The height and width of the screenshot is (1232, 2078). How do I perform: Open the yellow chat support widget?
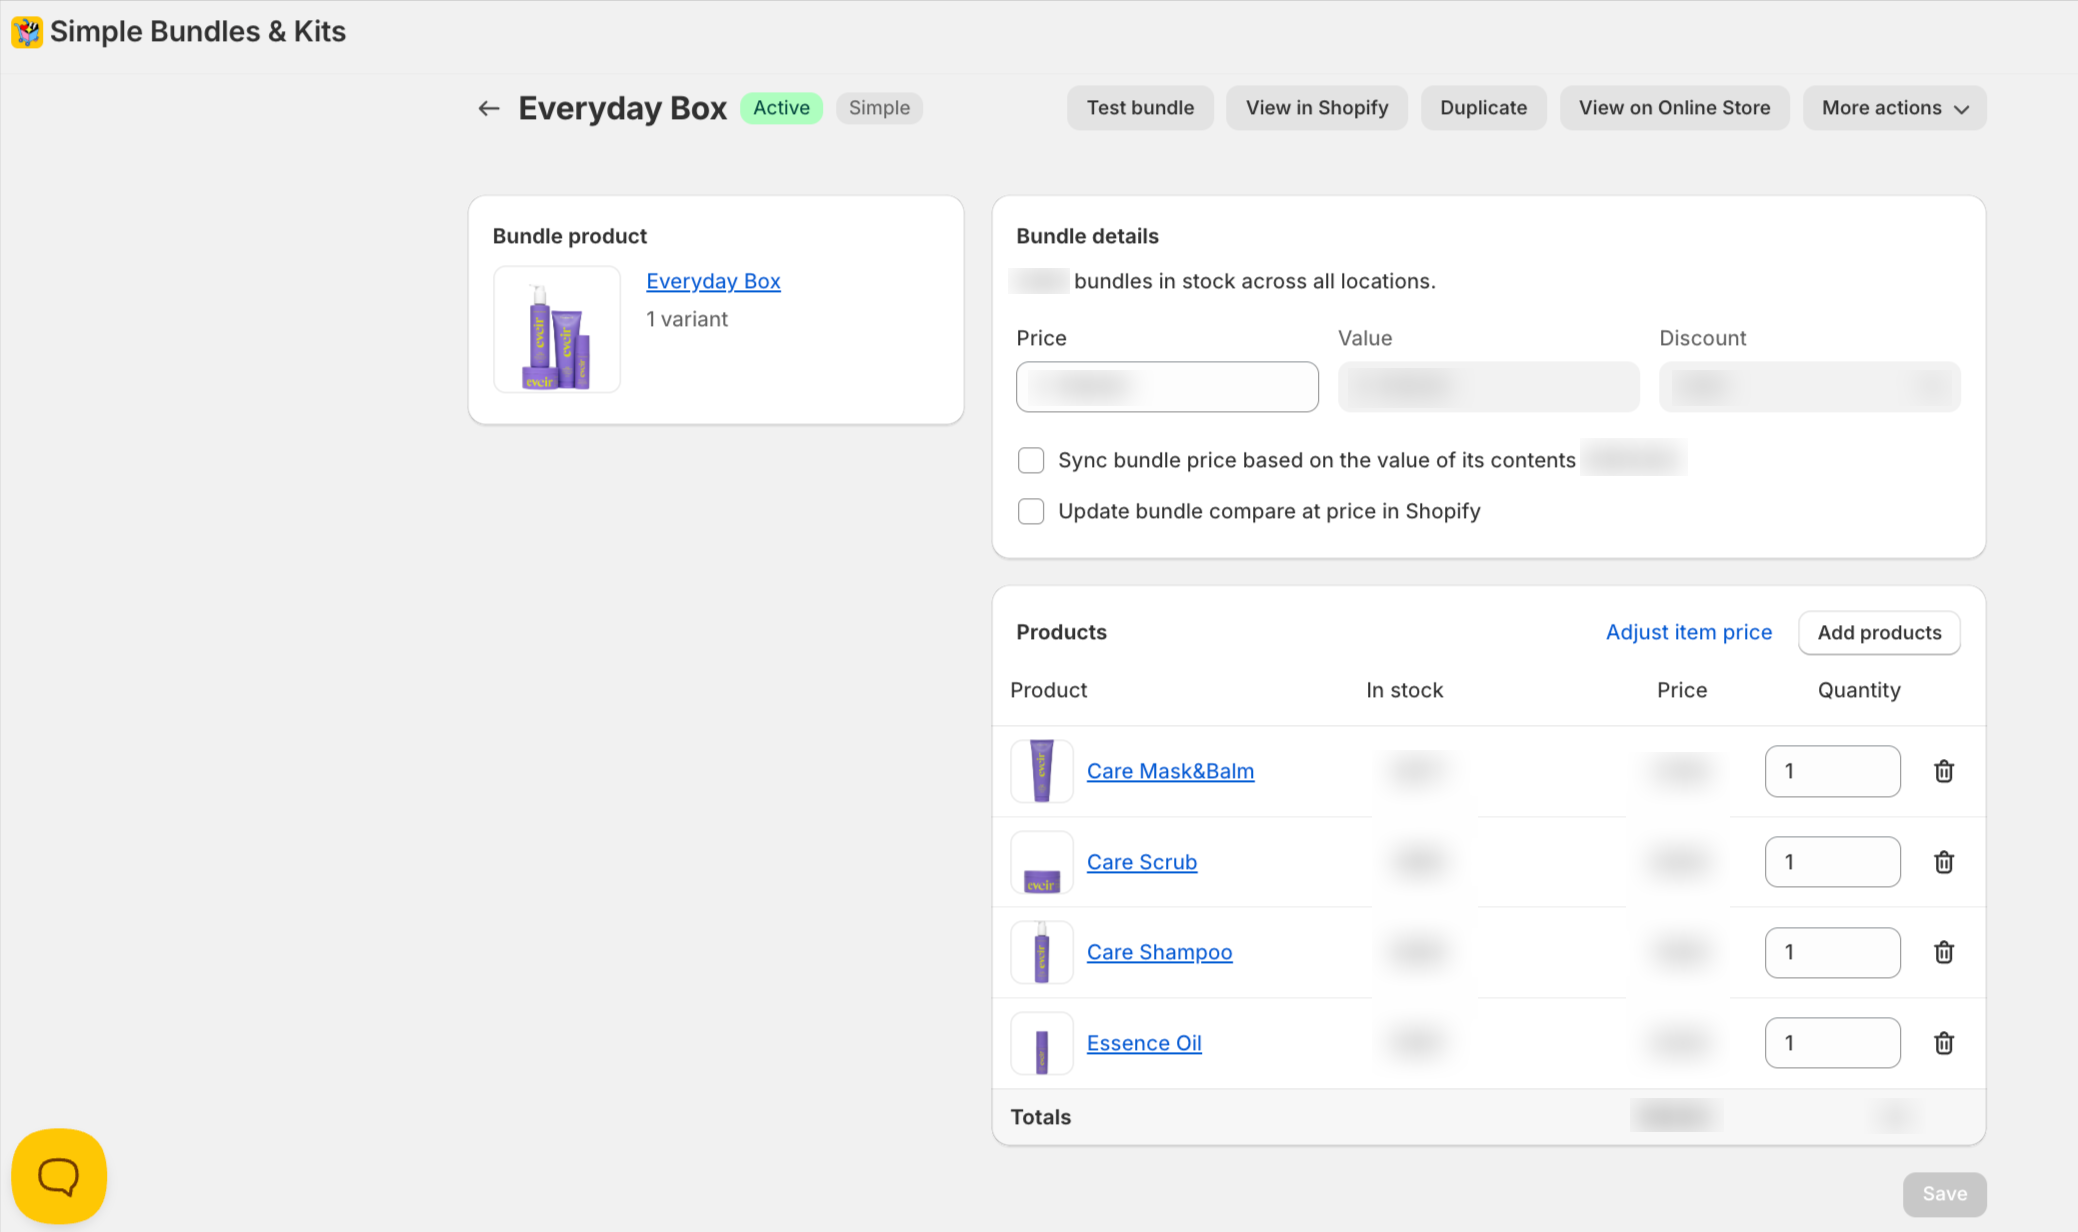point(59,1176)
